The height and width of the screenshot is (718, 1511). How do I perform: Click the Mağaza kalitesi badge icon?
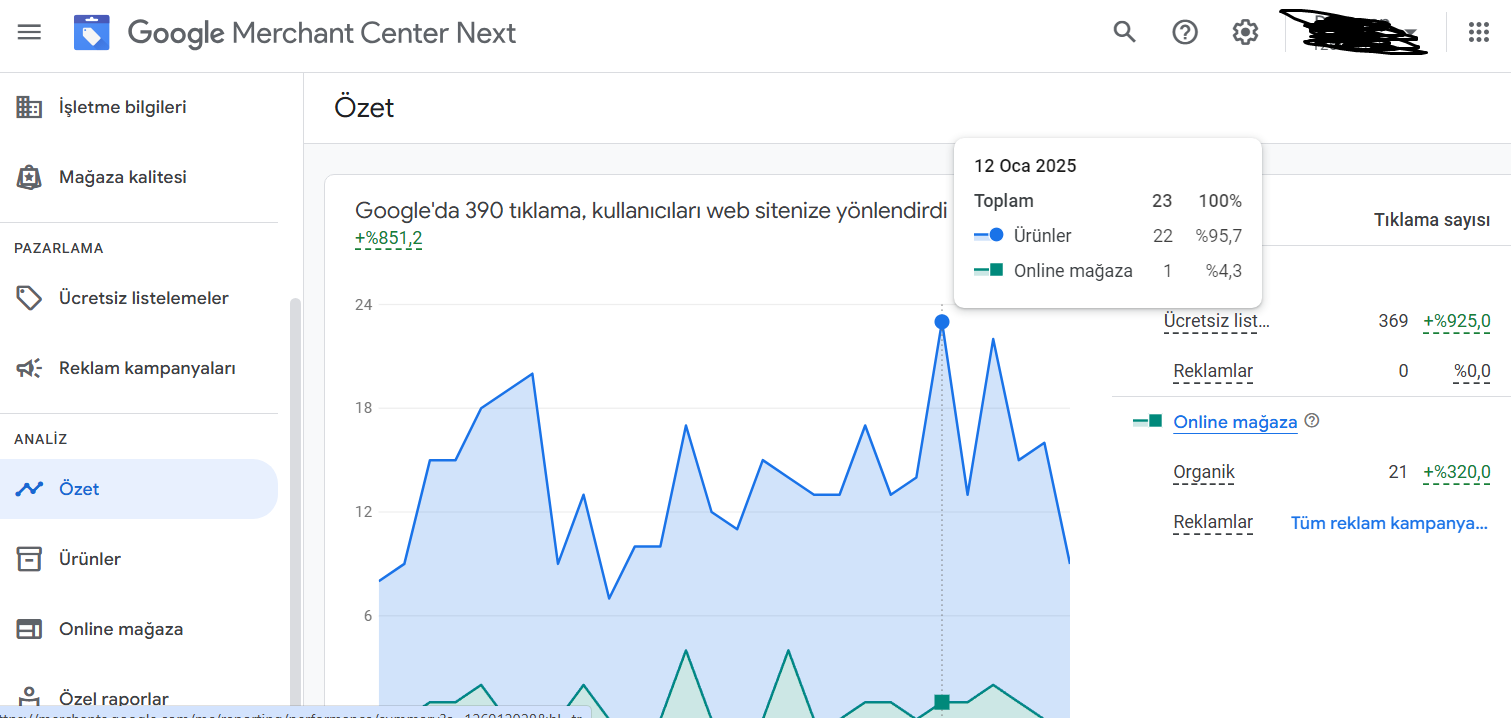[29, 177]
